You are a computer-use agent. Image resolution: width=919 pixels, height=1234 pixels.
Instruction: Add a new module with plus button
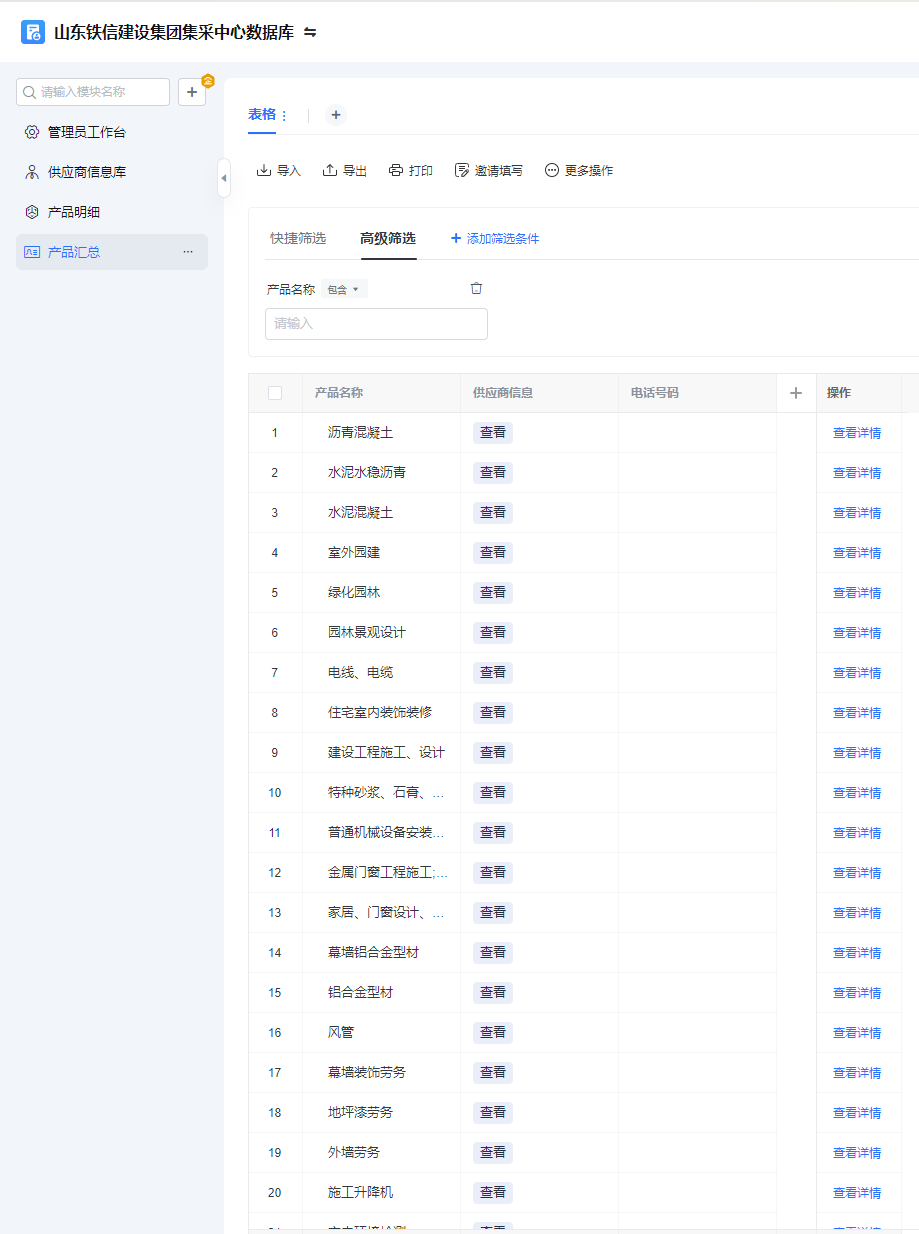click(x=192, y=92)
